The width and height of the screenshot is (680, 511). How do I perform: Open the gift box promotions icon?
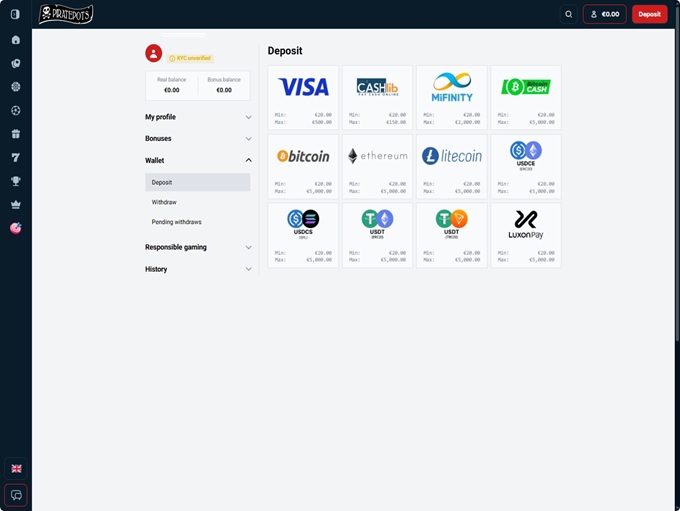pos(16,134)
